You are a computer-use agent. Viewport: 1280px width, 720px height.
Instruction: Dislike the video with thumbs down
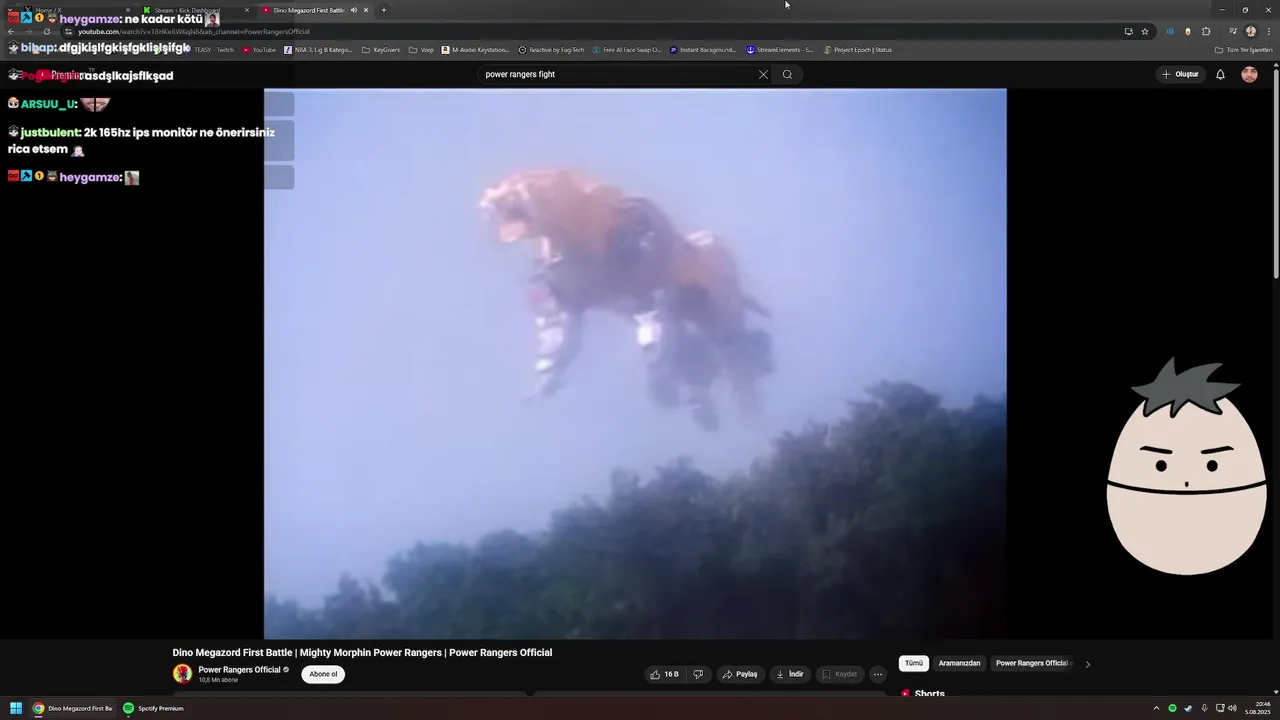(x=698, y=674)
